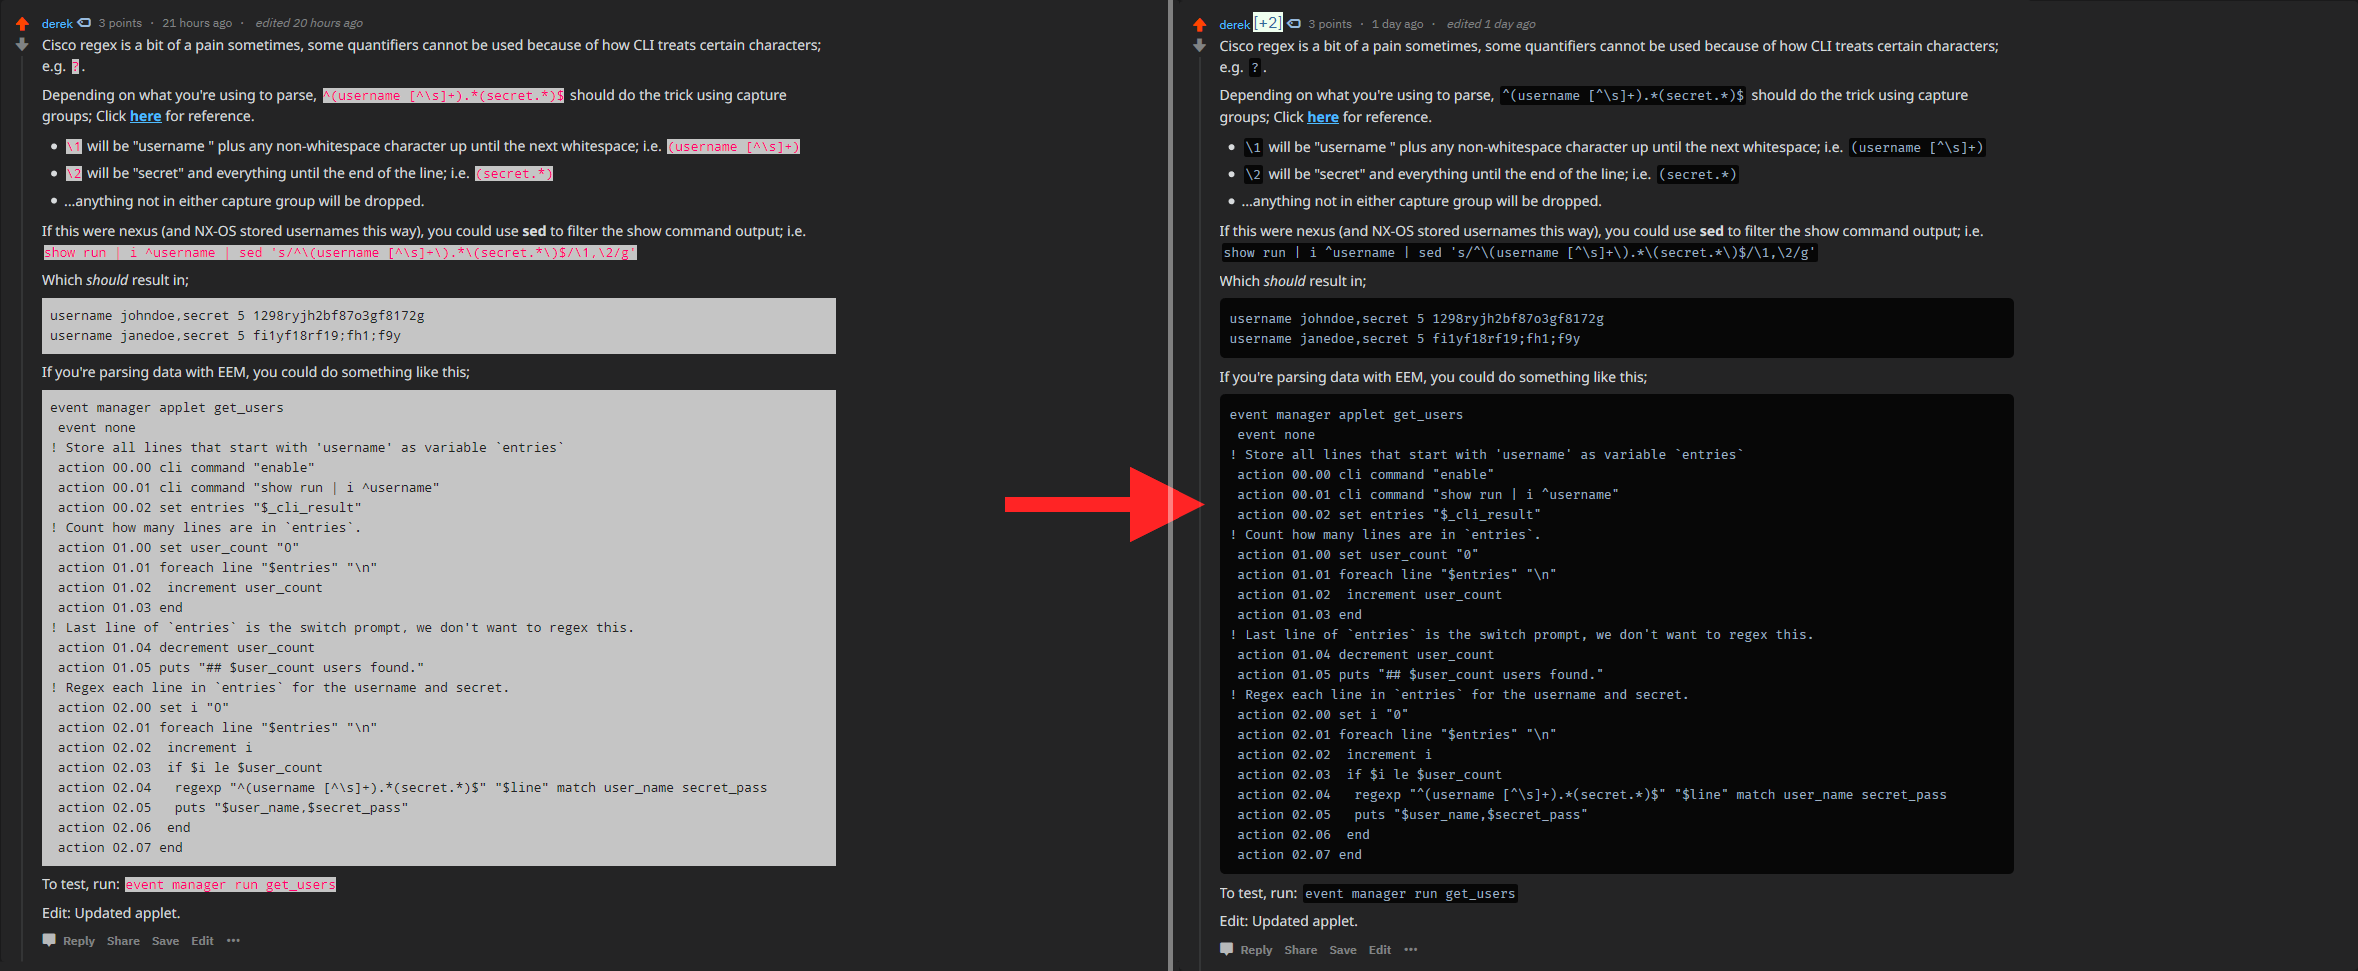Click Share under the left comment
Screen dimensions: 2358x971
123,941
